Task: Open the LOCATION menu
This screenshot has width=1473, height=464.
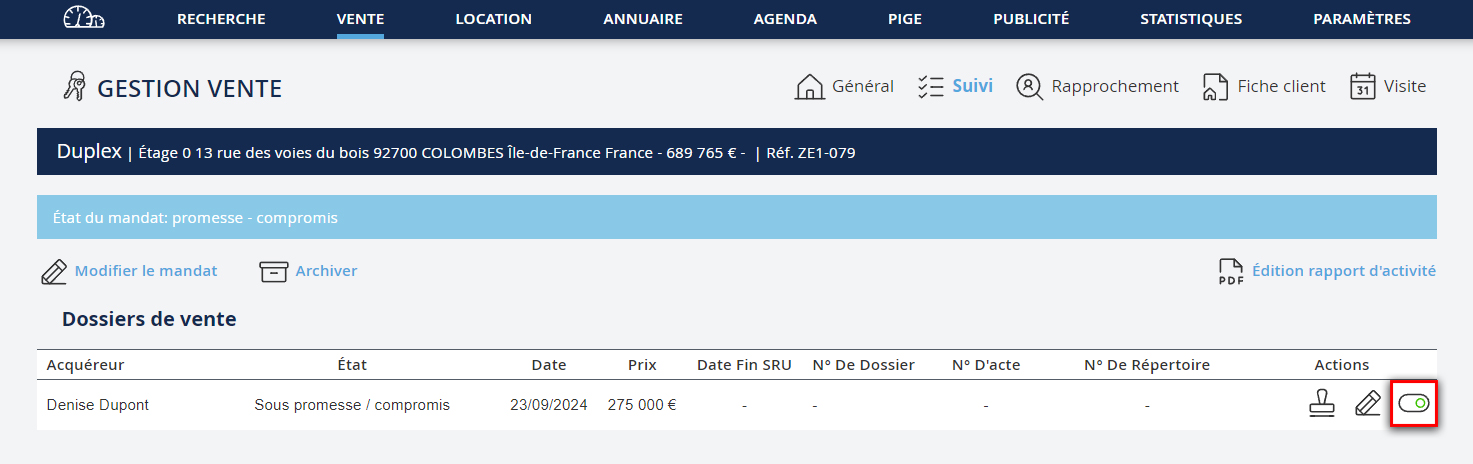Action: 493,19
